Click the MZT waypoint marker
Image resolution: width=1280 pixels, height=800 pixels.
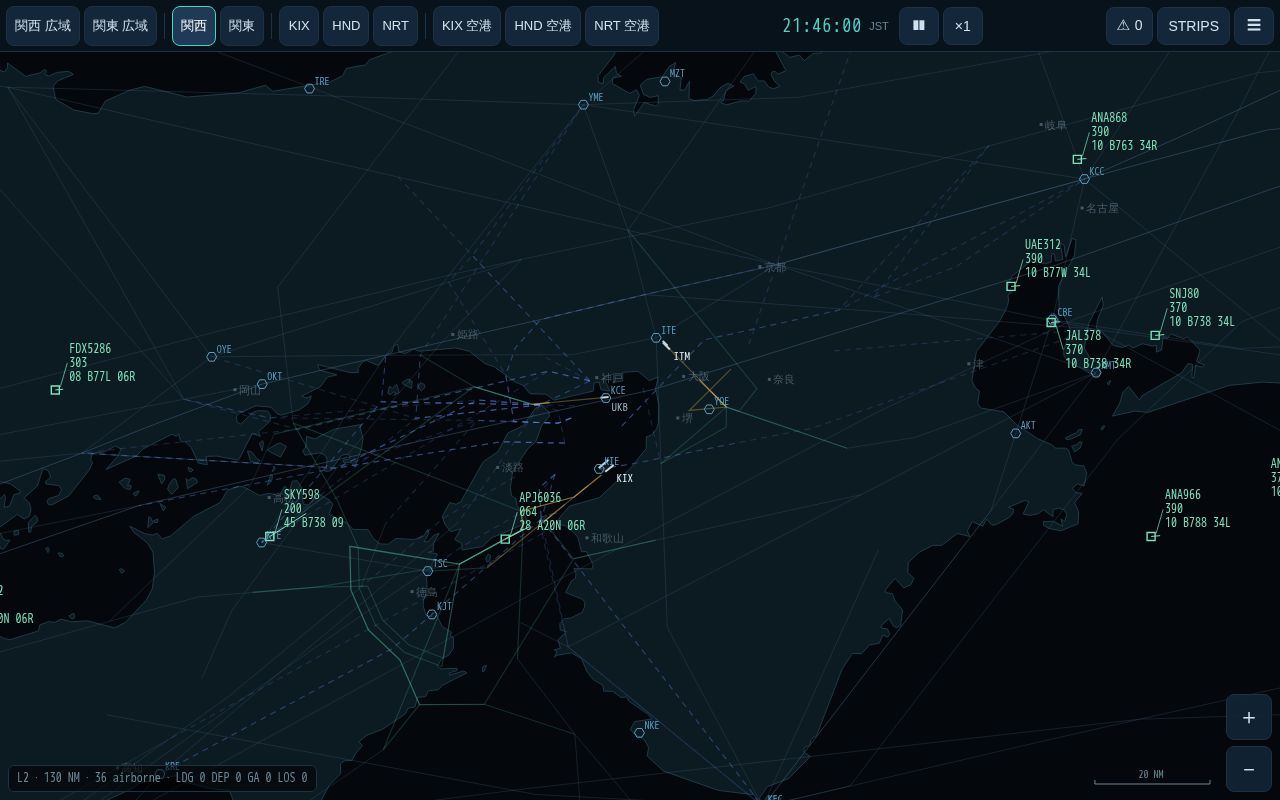pyautogui.click(x=665, y=81)
